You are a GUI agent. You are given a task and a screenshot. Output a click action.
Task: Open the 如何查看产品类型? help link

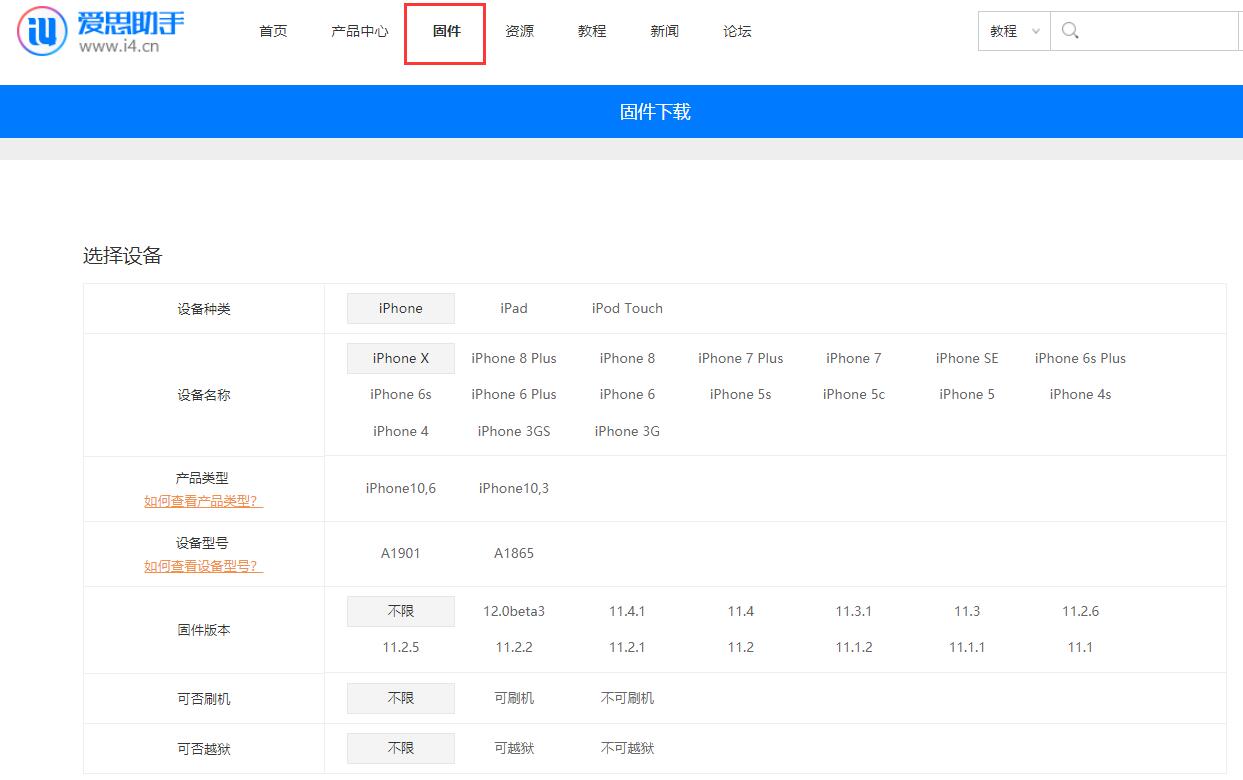point(203,500)
